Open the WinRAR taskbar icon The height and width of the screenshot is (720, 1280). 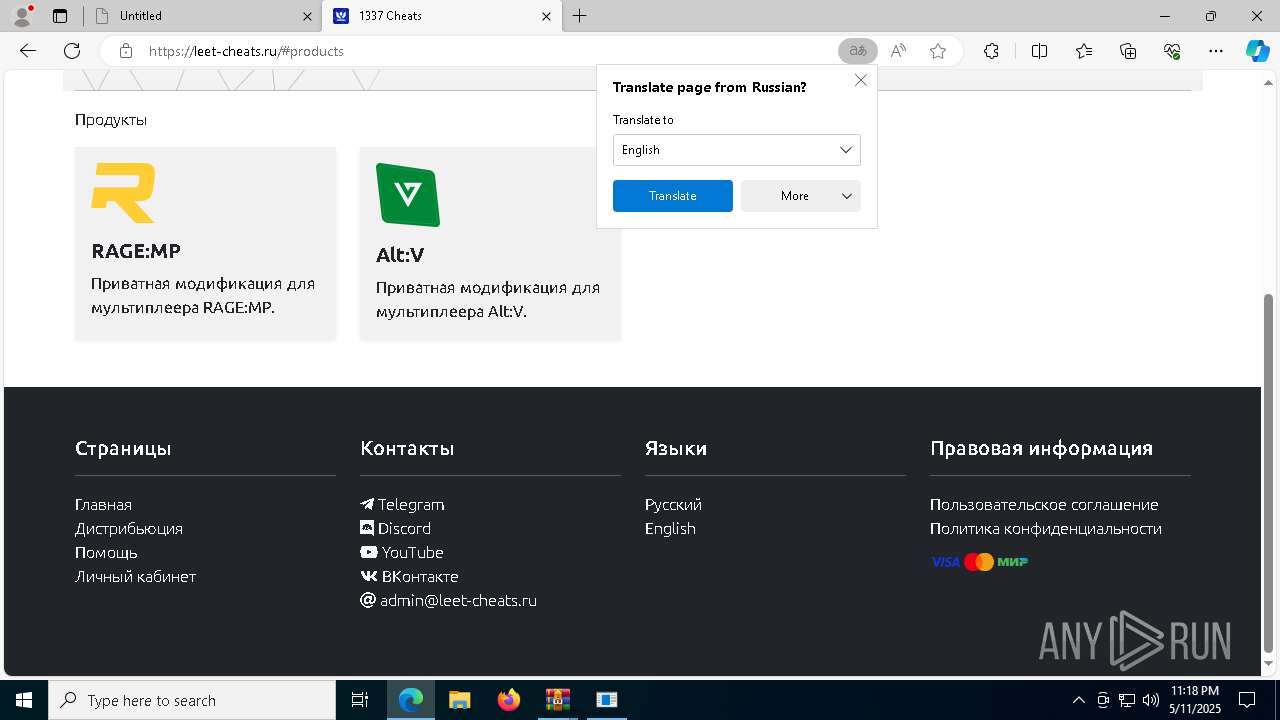coord(557,700)
